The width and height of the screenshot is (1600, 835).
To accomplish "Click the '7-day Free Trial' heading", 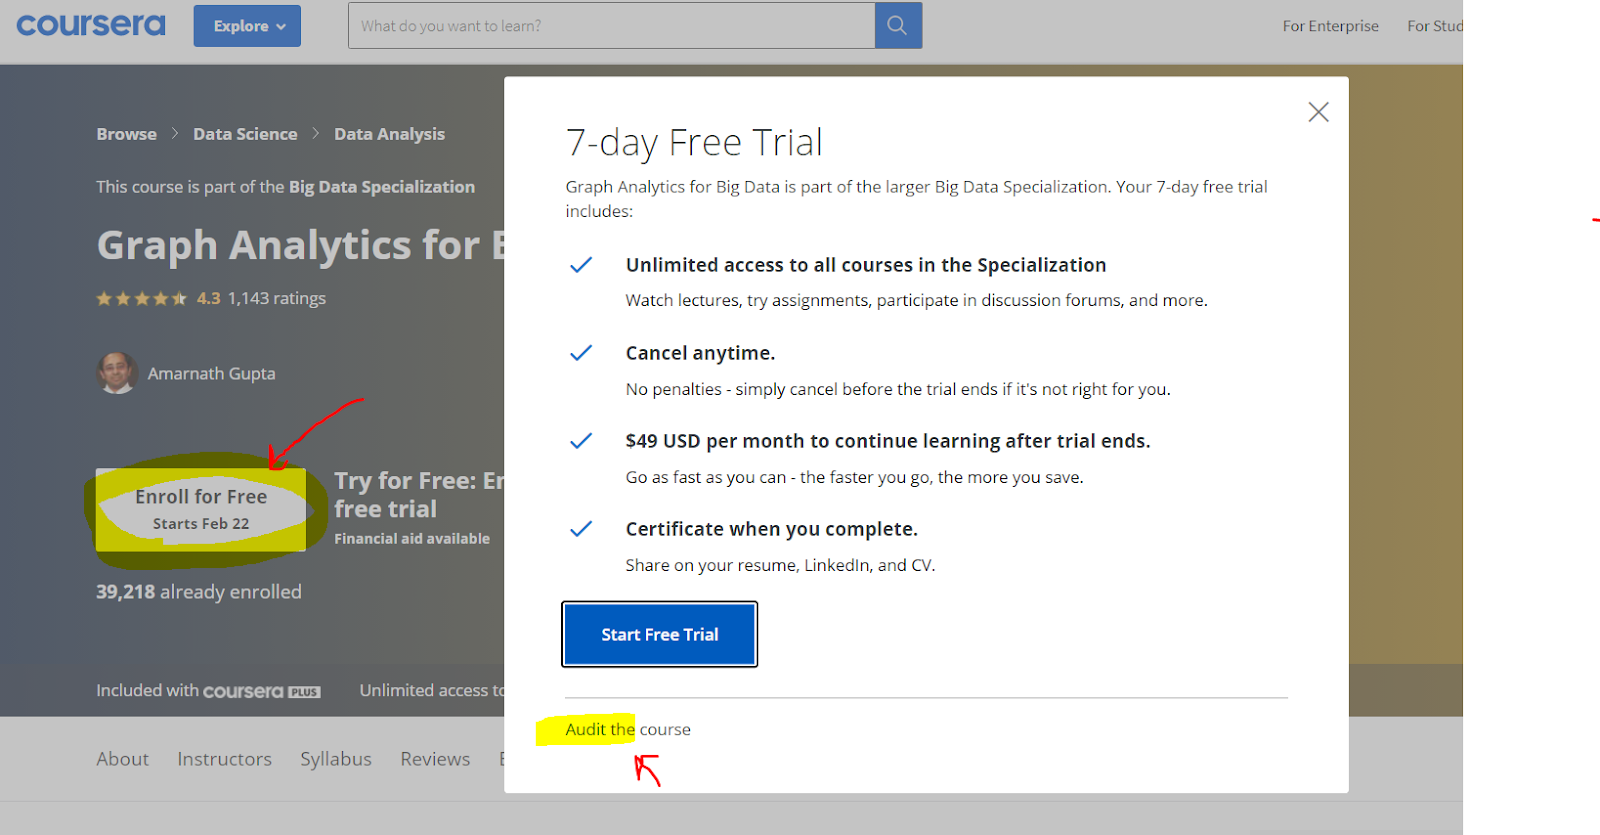I will coord(694,143).
